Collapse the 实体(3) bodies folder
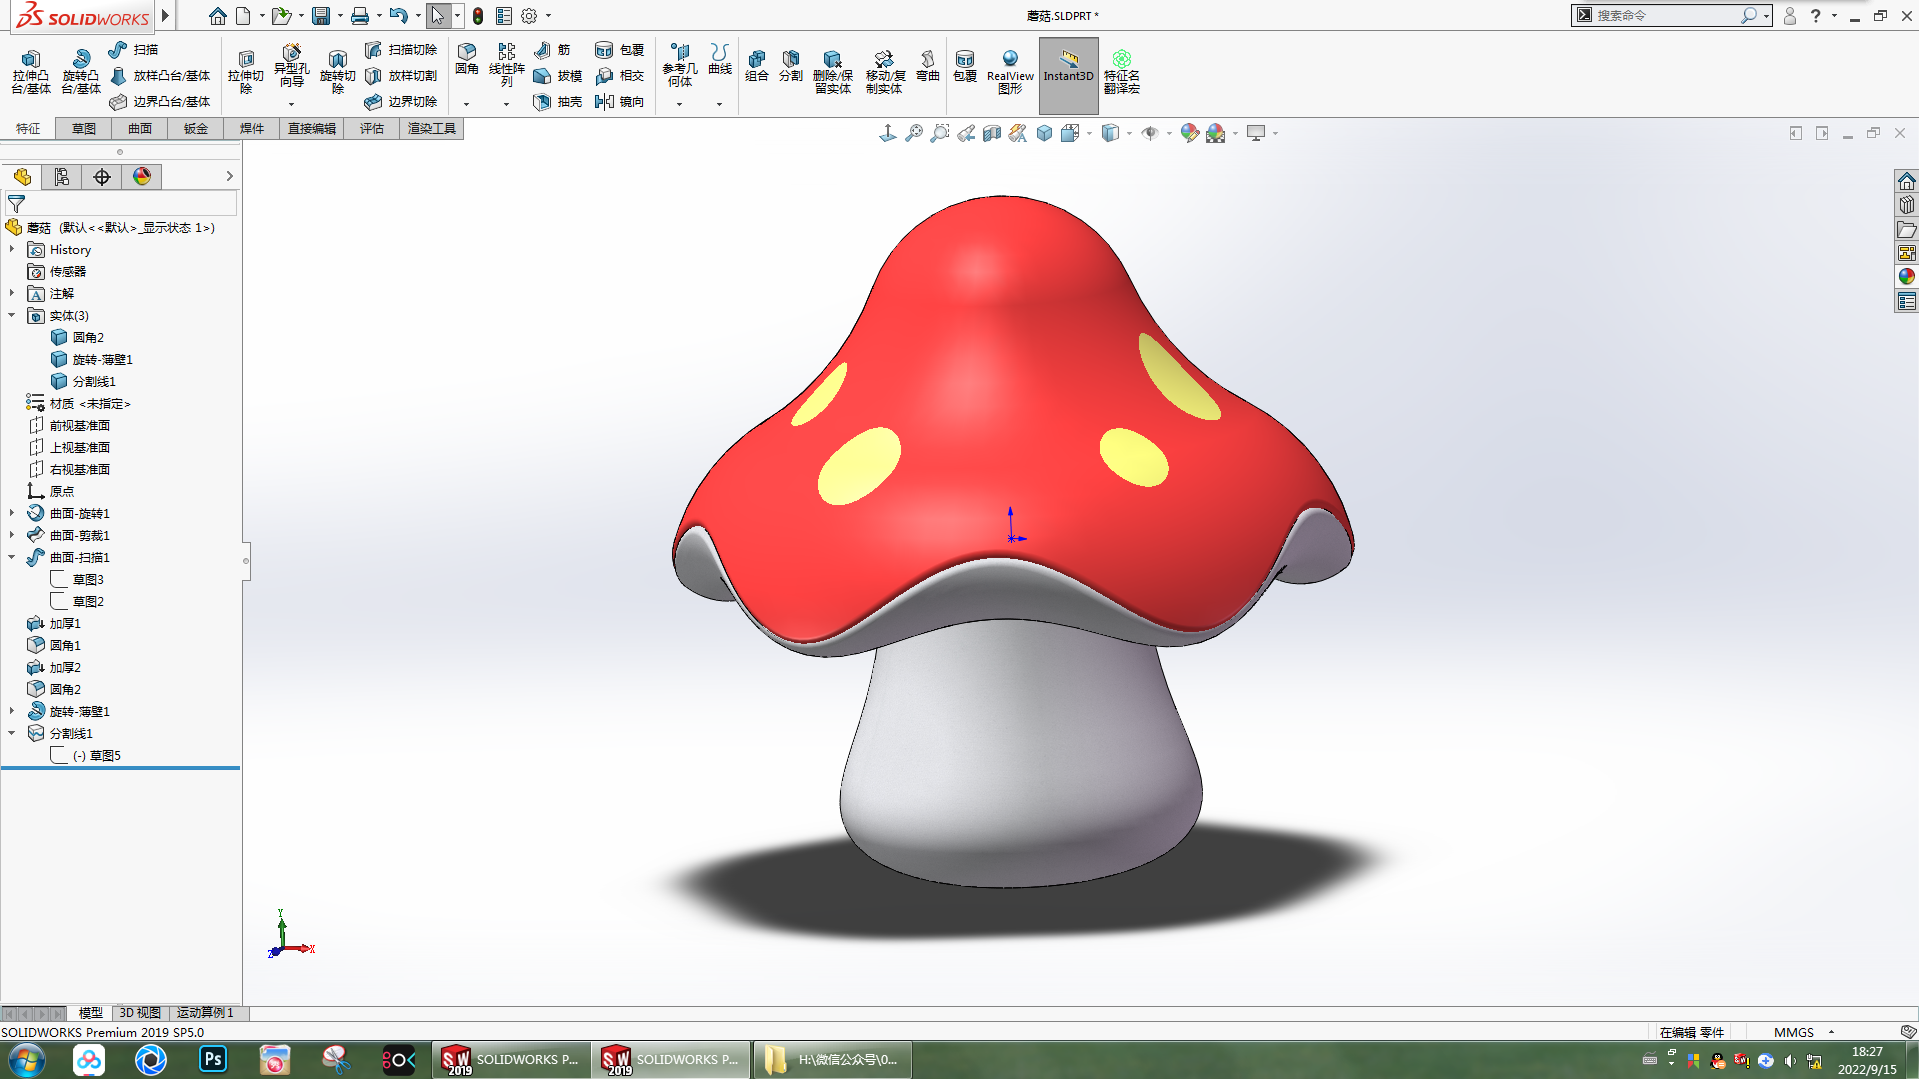Viewport: 1919px width, 1079px height. (x=12, y=315)
